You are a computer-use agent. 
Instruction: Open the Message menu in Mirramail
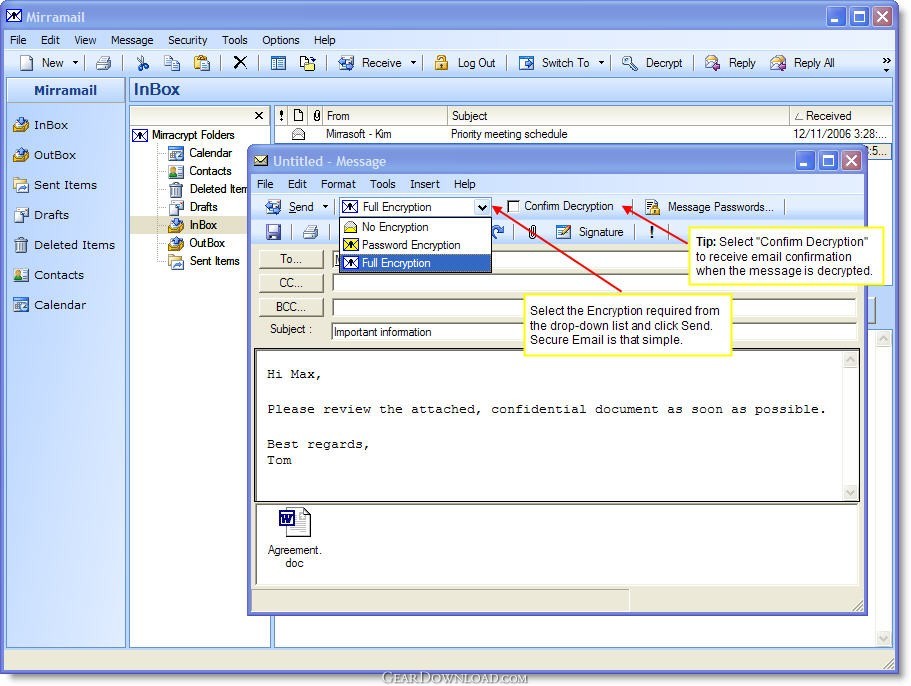[132, 40]
